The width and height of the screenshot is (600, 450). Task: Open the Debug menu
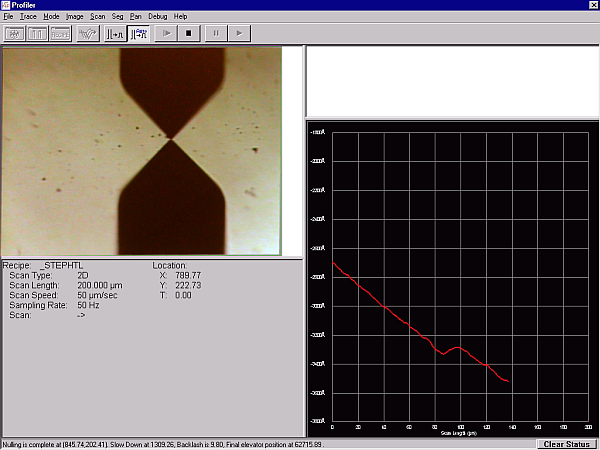[158, 17]
